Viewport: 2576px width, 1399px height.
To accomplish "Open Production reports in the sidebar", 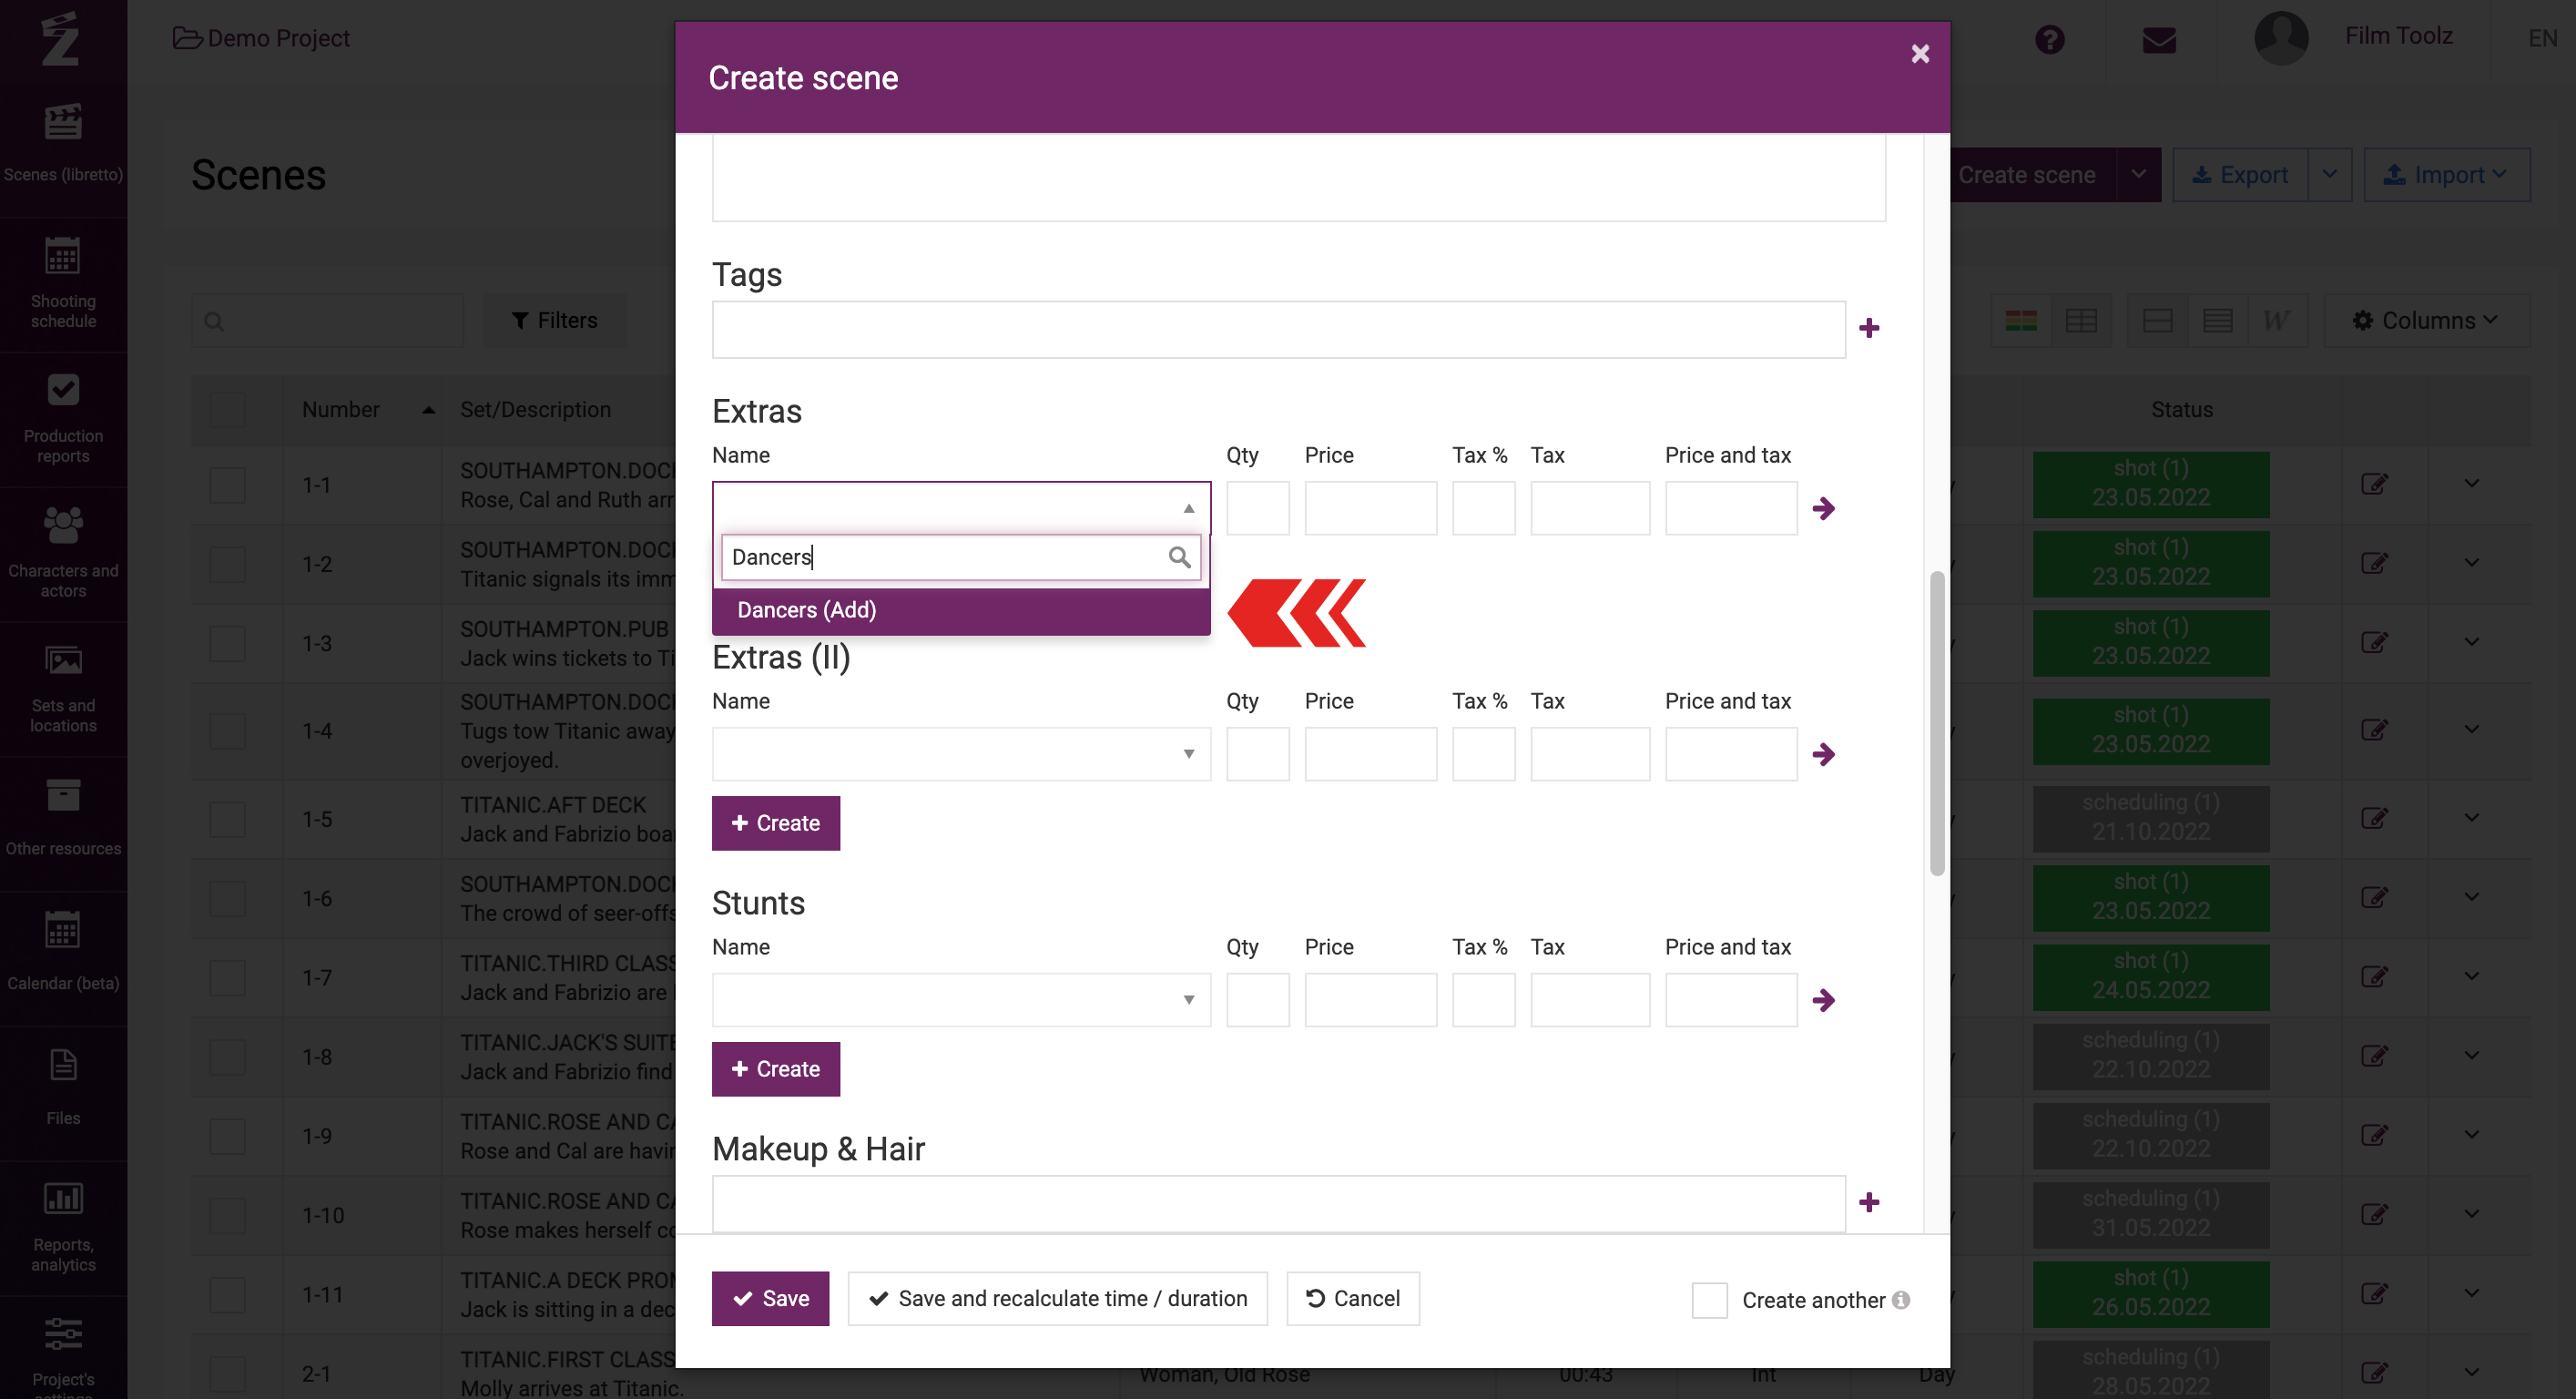I will (63, 419).
